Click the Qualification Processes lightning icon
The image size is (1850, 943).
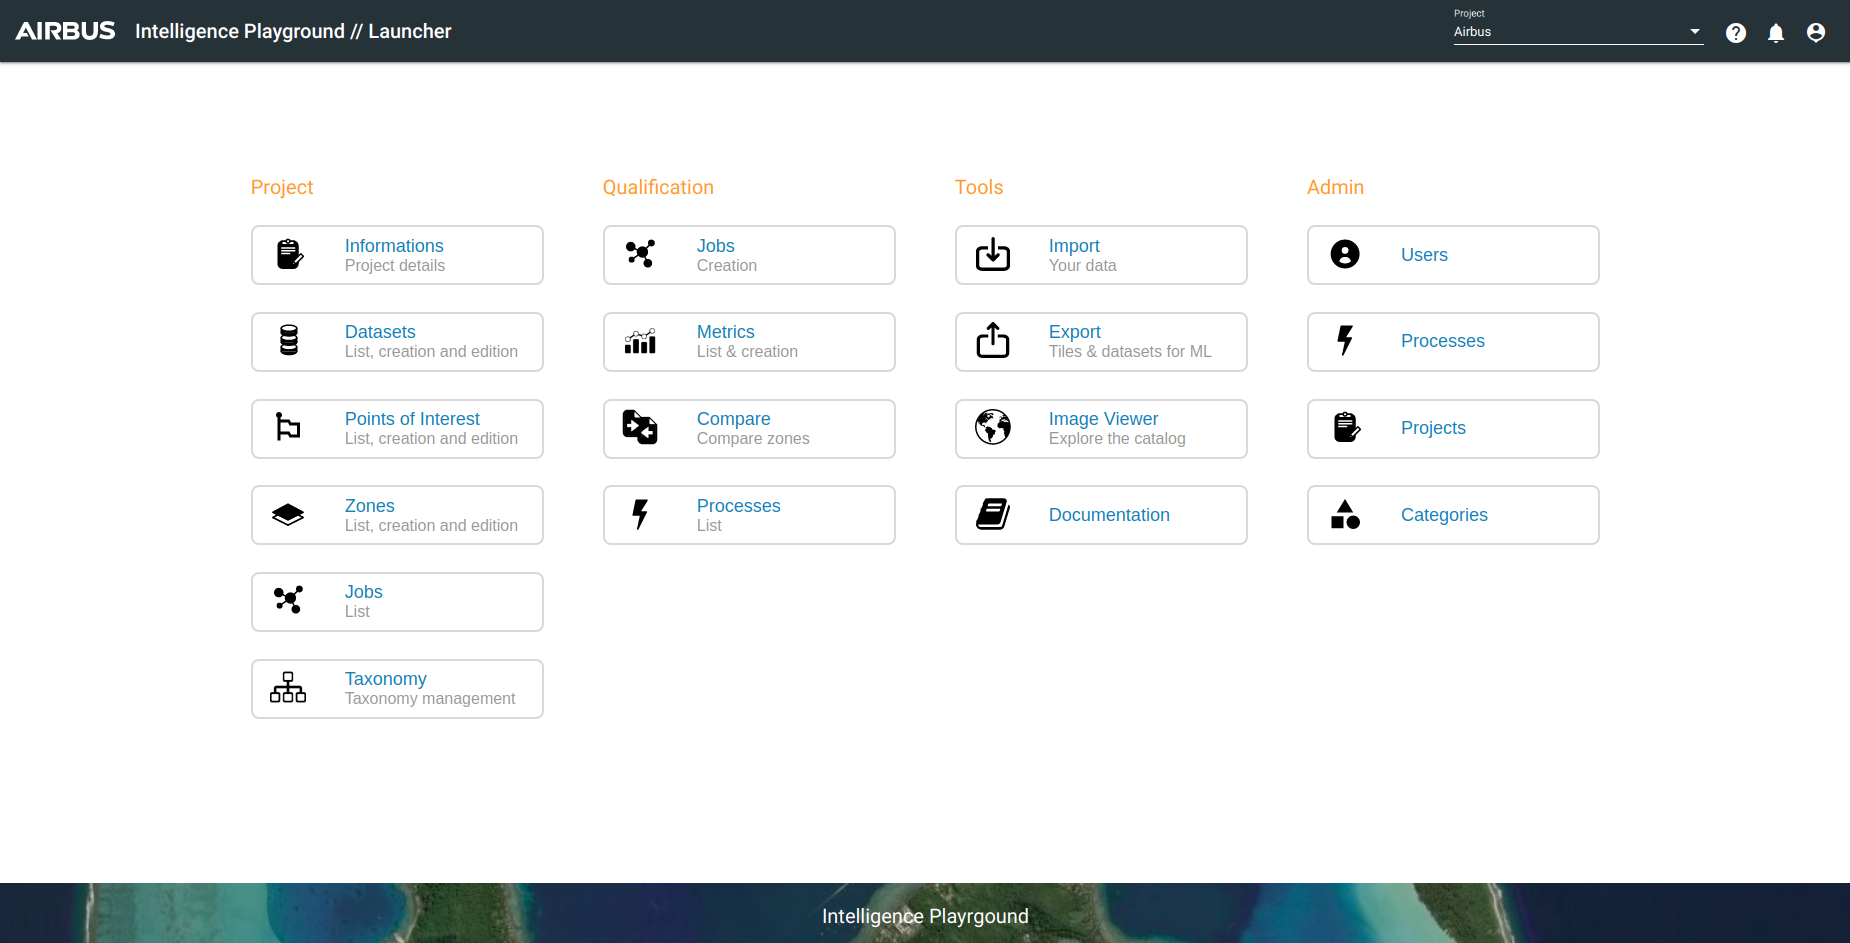coord(640,514)
